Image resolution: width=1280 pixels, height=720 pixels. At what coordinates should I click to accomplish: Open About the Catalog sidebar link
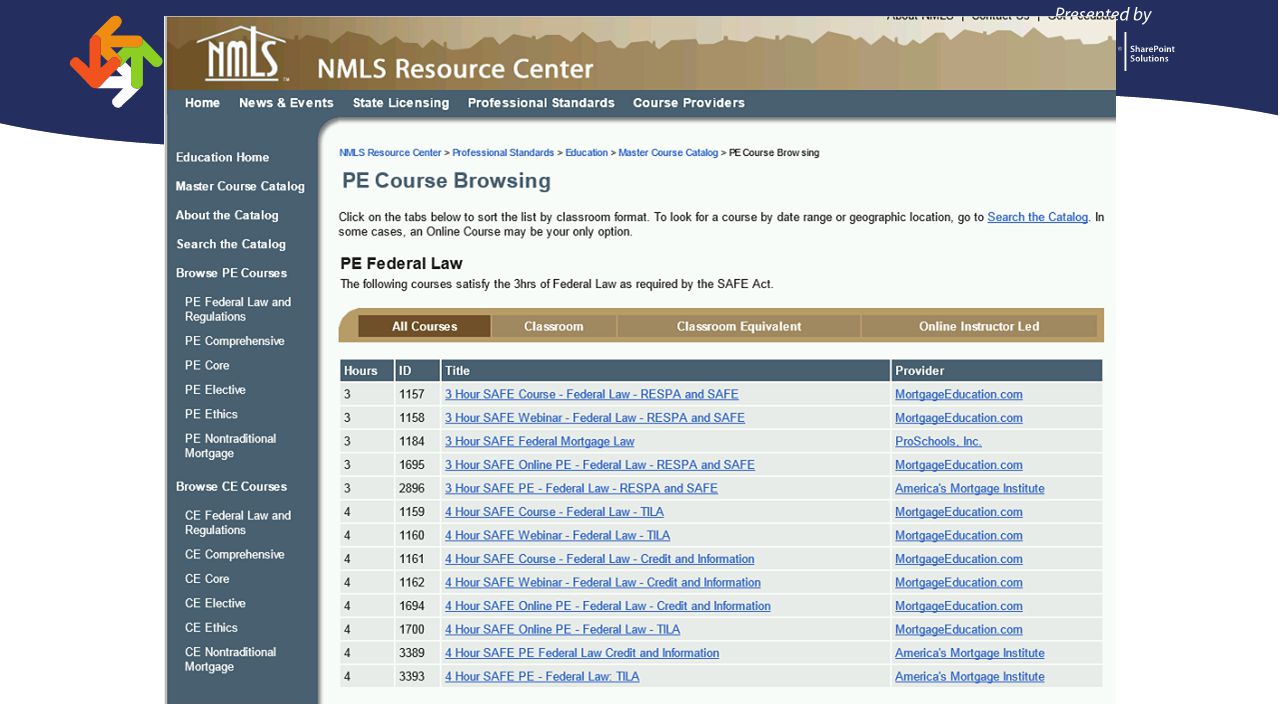(x=227, y=215)
